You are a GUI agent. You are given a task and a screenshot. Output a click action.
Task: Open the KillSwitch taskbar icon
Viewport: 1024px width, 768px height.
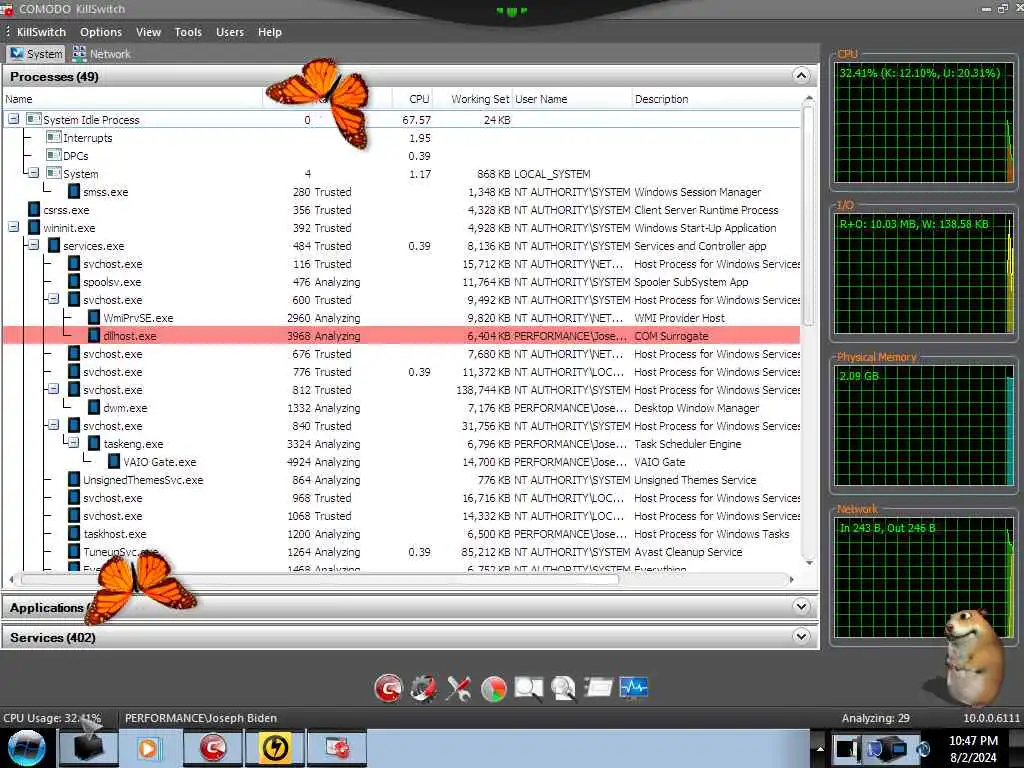[x=336, y=748]
